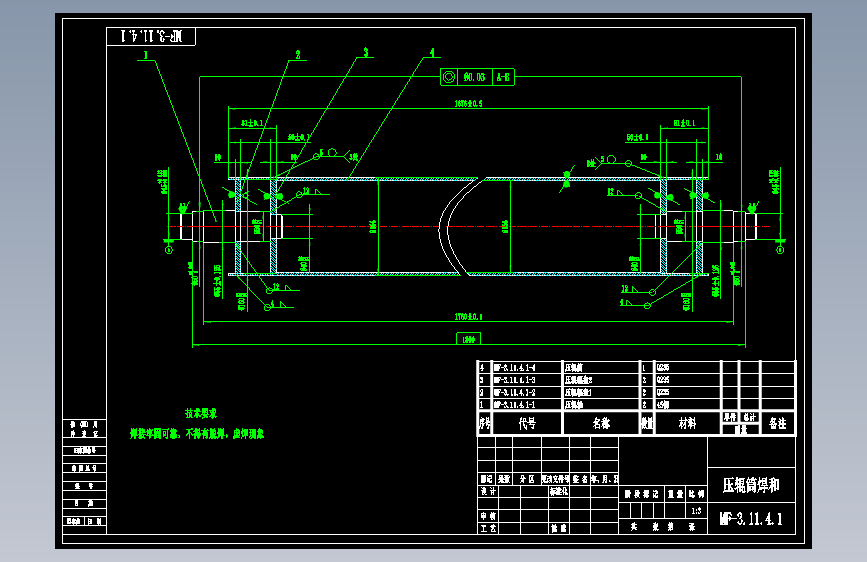Click the Q235 material cell in row 4

coord(663,367)
